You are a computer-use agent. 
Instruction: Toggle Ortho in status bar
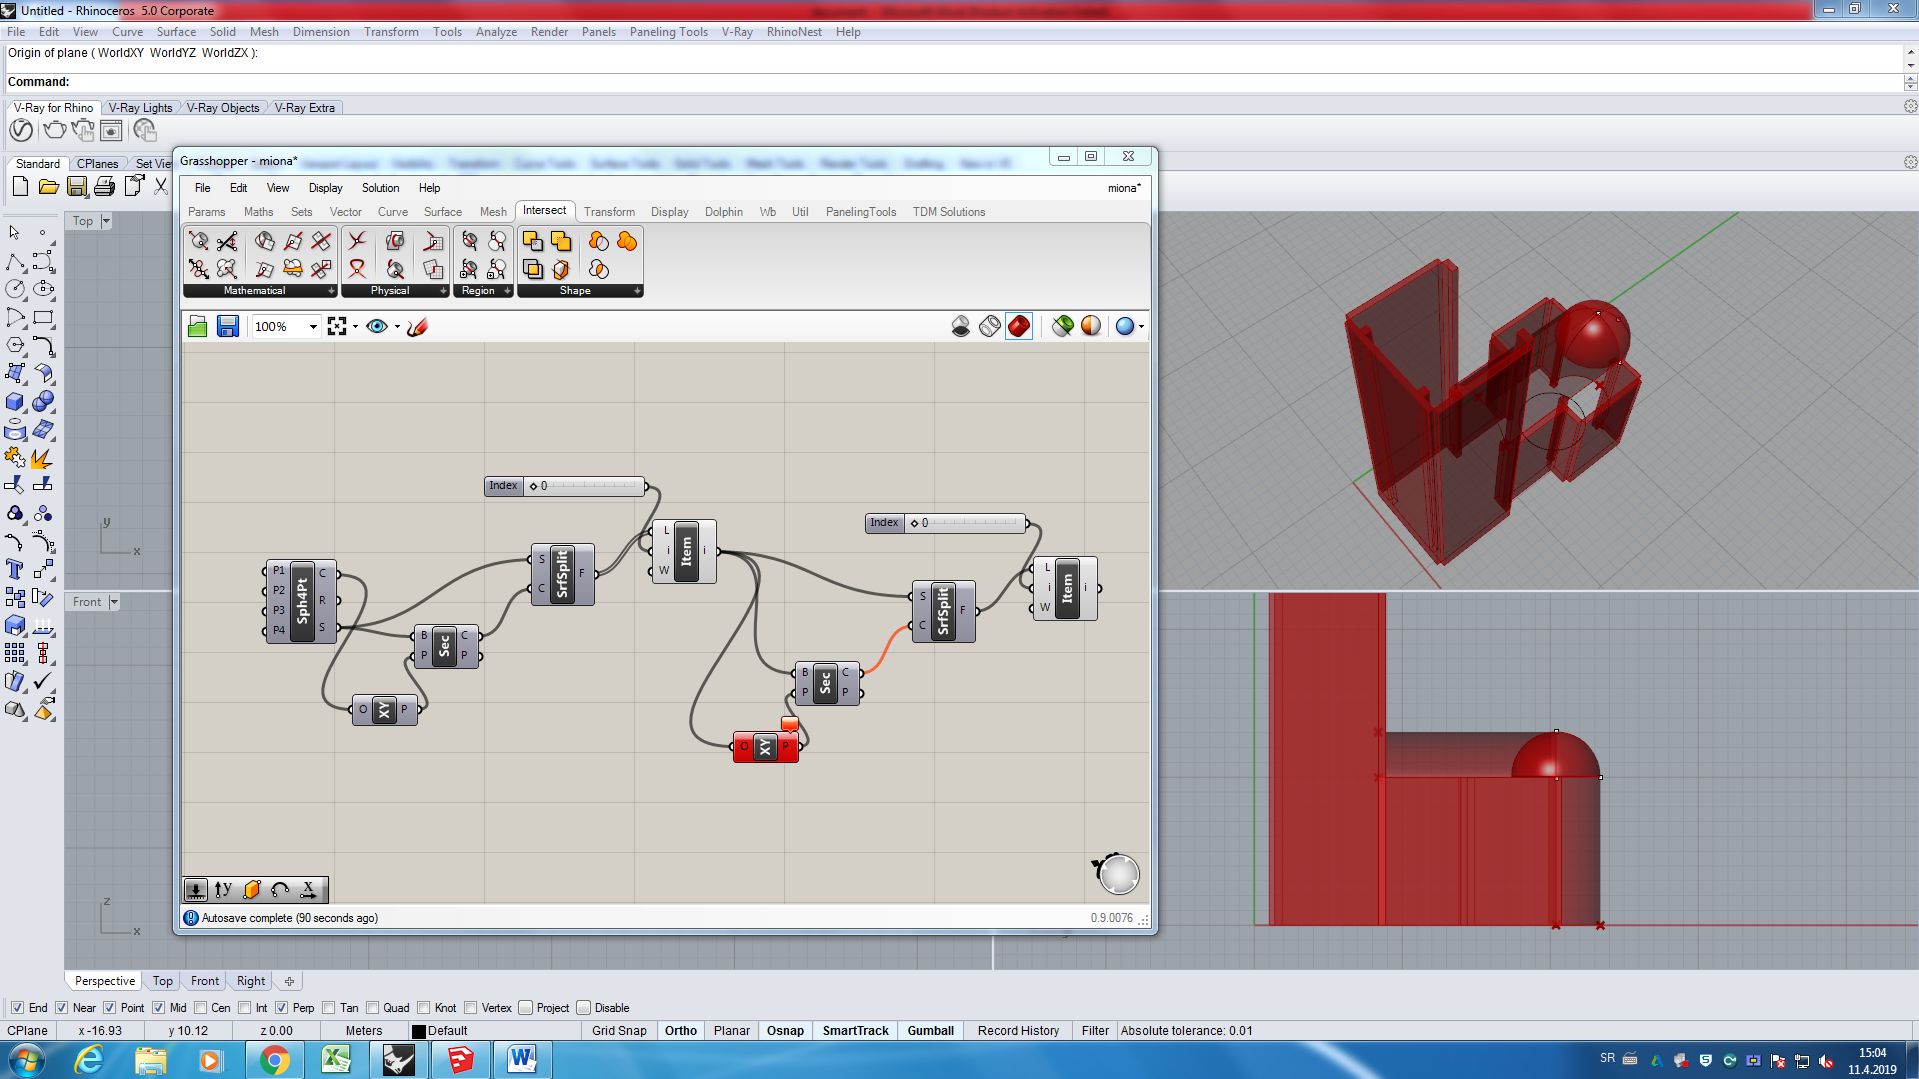click(x=681, y=1031)
